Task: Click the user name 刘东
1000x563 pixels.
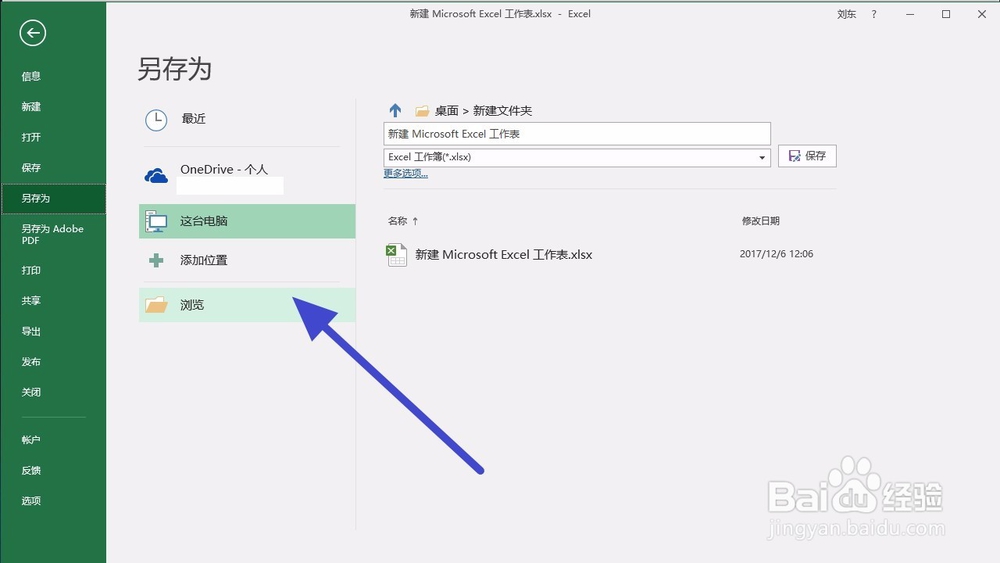Action: [846, 14]
